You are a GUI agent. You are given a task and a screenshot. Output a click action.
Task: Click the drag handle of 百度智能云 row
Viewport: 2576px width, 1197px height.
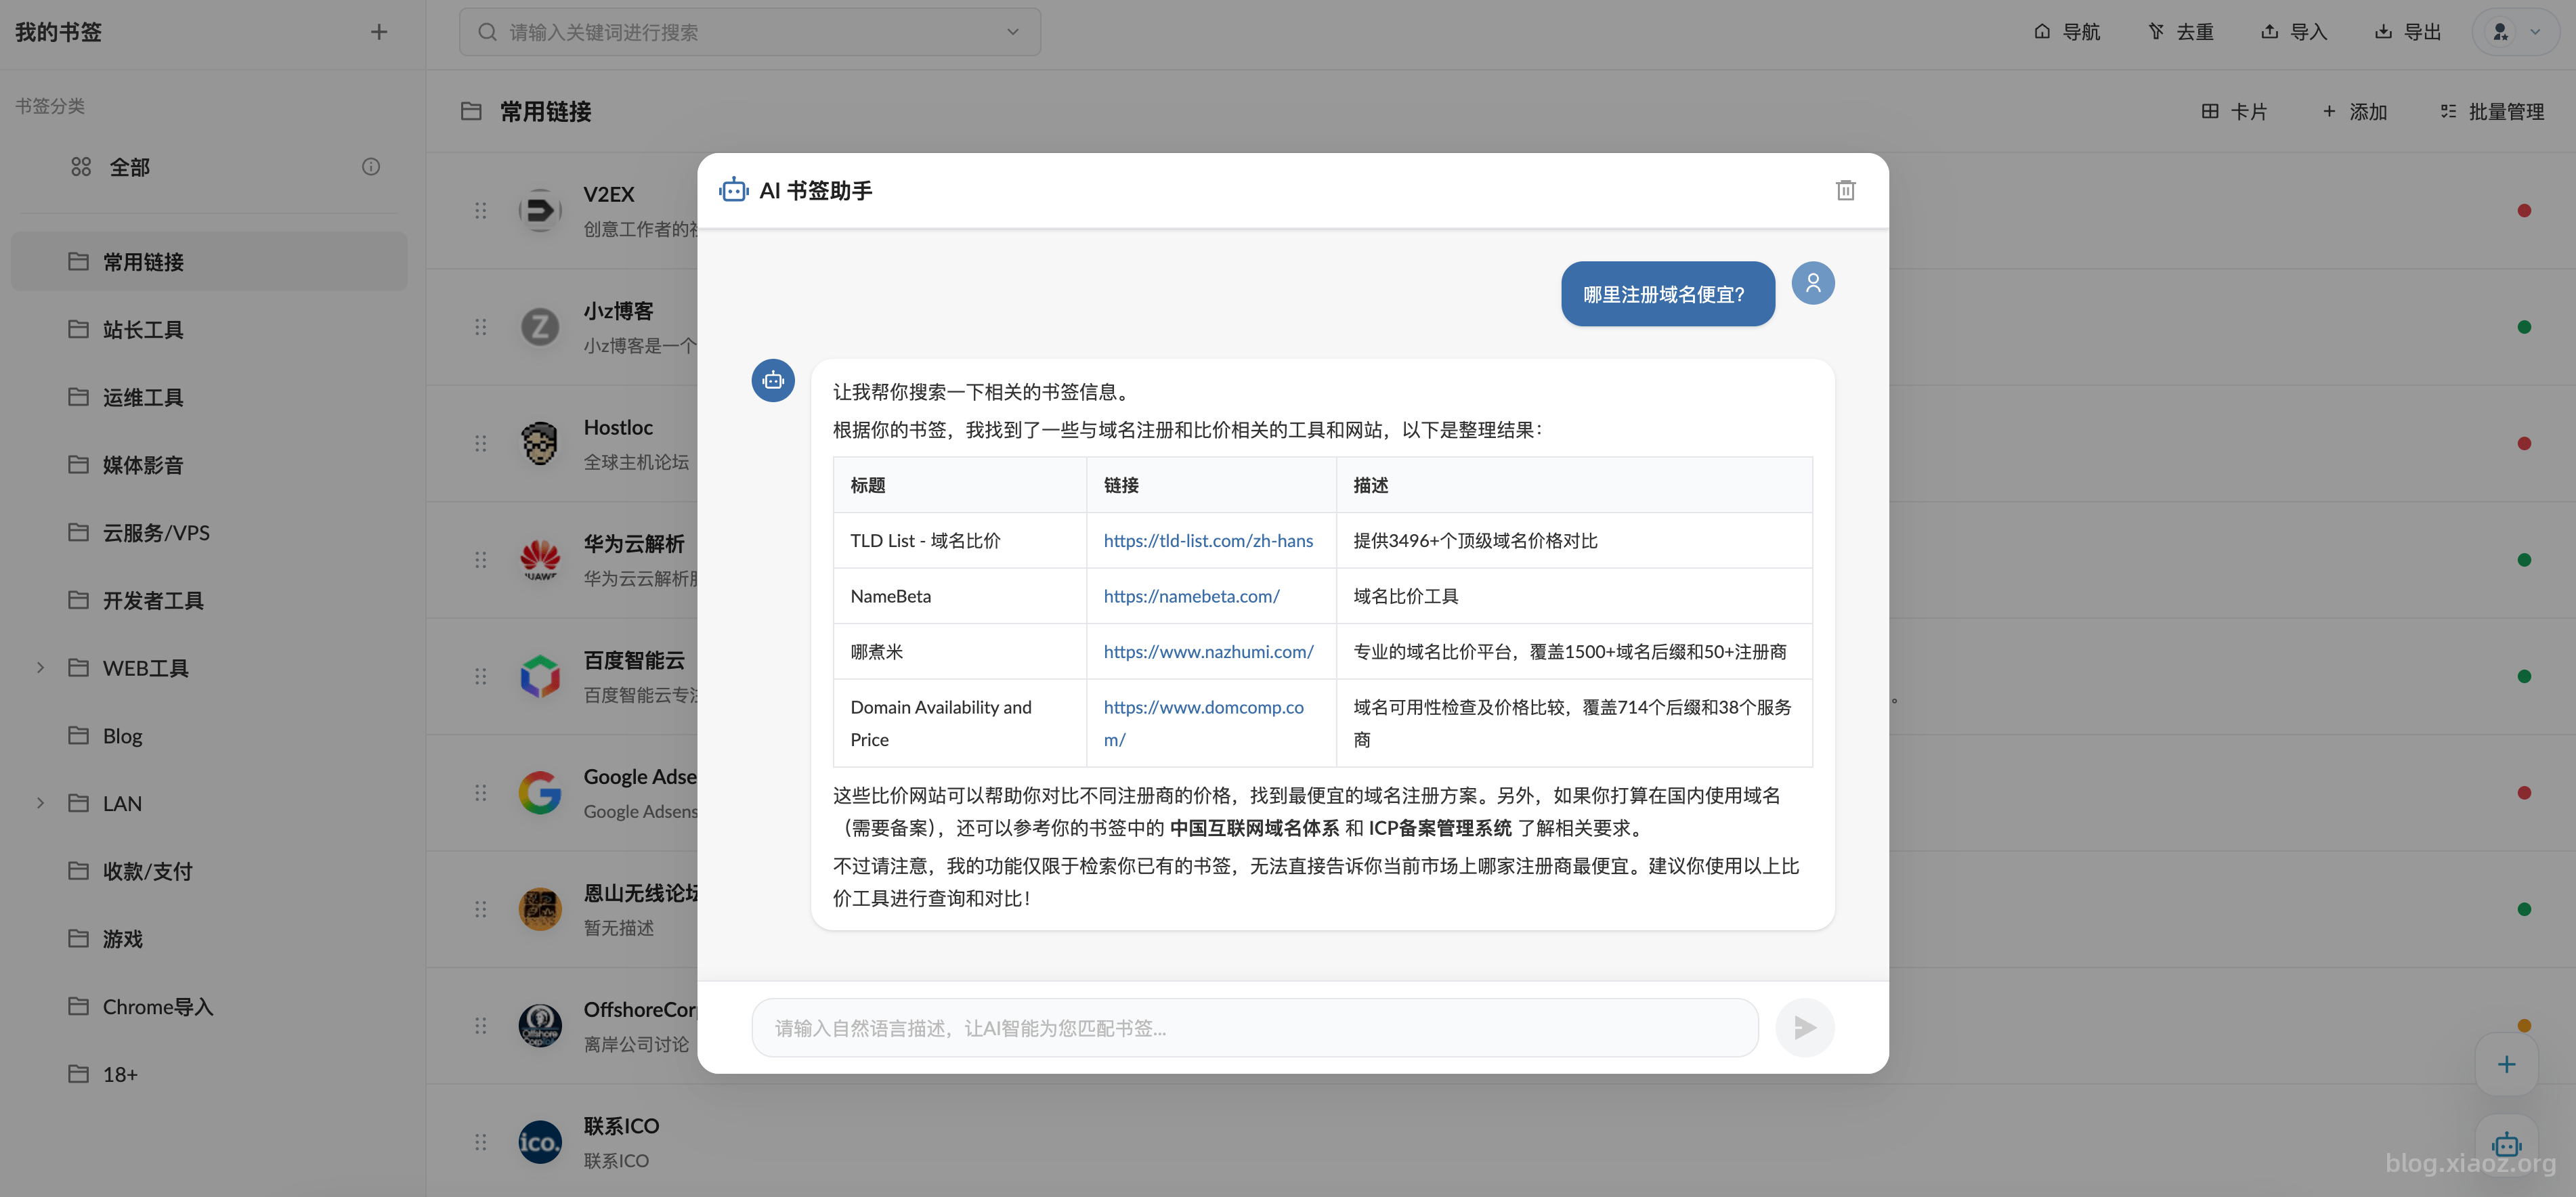point(481,677)
